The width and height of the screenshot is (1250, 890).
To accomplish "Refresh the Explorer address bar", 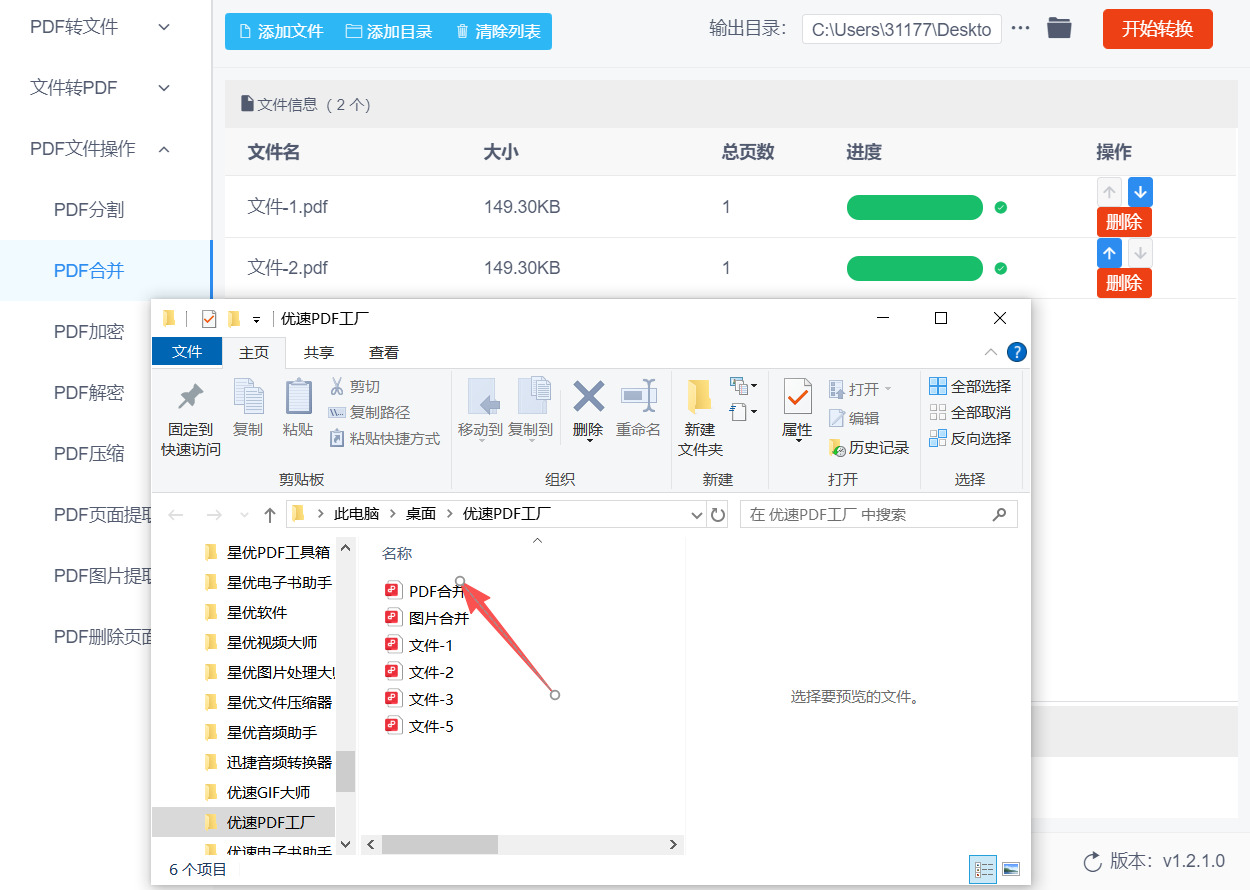I will (718, 515).
